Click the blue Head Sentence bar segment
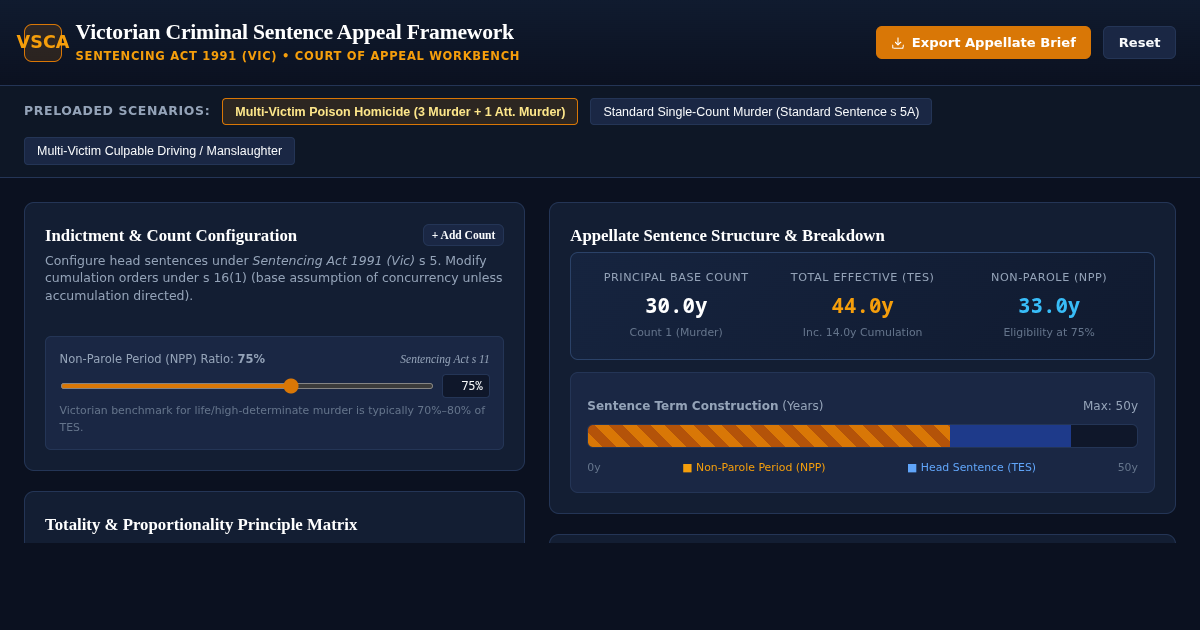The image size is (1200, 630). pyautogui.click(x=1010, y=436)
